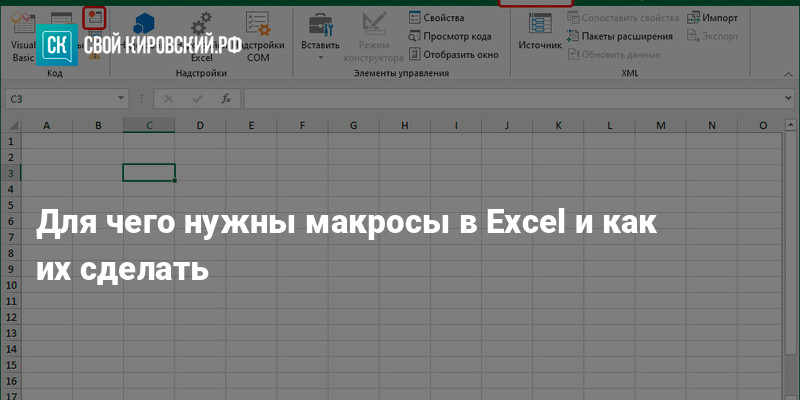Image resolution: width=800 pixels, height=400 pixels.
Task: Select column I header
Action: tap(456, 126)
